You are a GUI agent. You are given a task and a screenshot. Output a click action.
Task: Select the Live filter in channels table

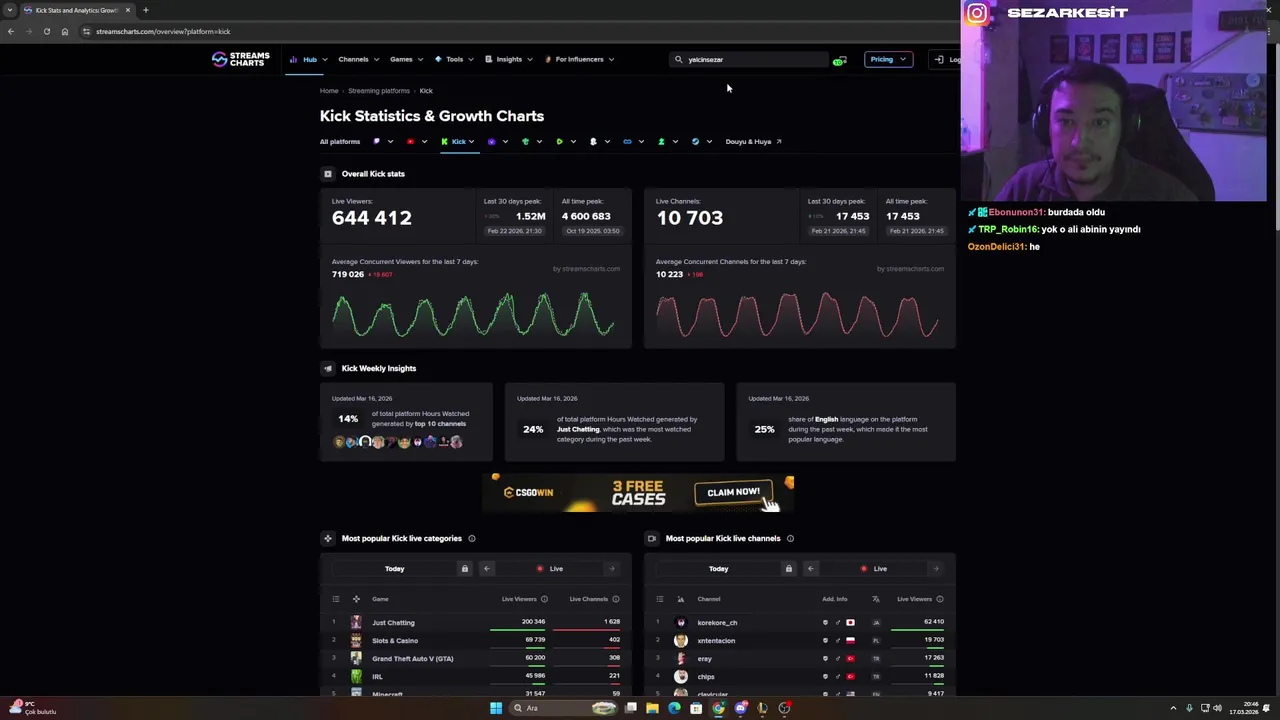click(874, 568)
